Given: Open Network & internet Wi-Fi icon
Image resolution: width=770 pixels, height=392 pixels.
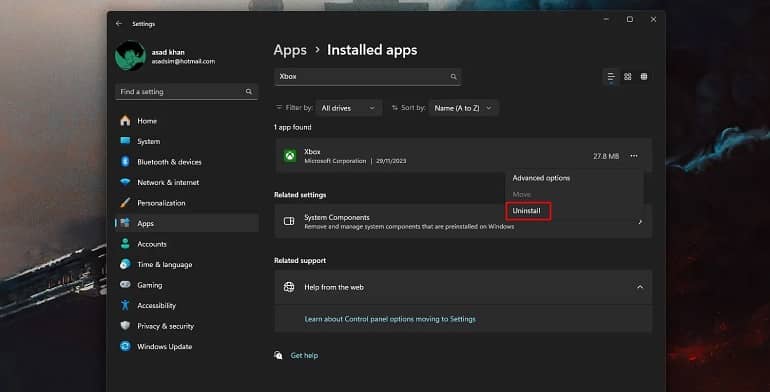Looking at the screenshot, I should [x=125, y=182].
